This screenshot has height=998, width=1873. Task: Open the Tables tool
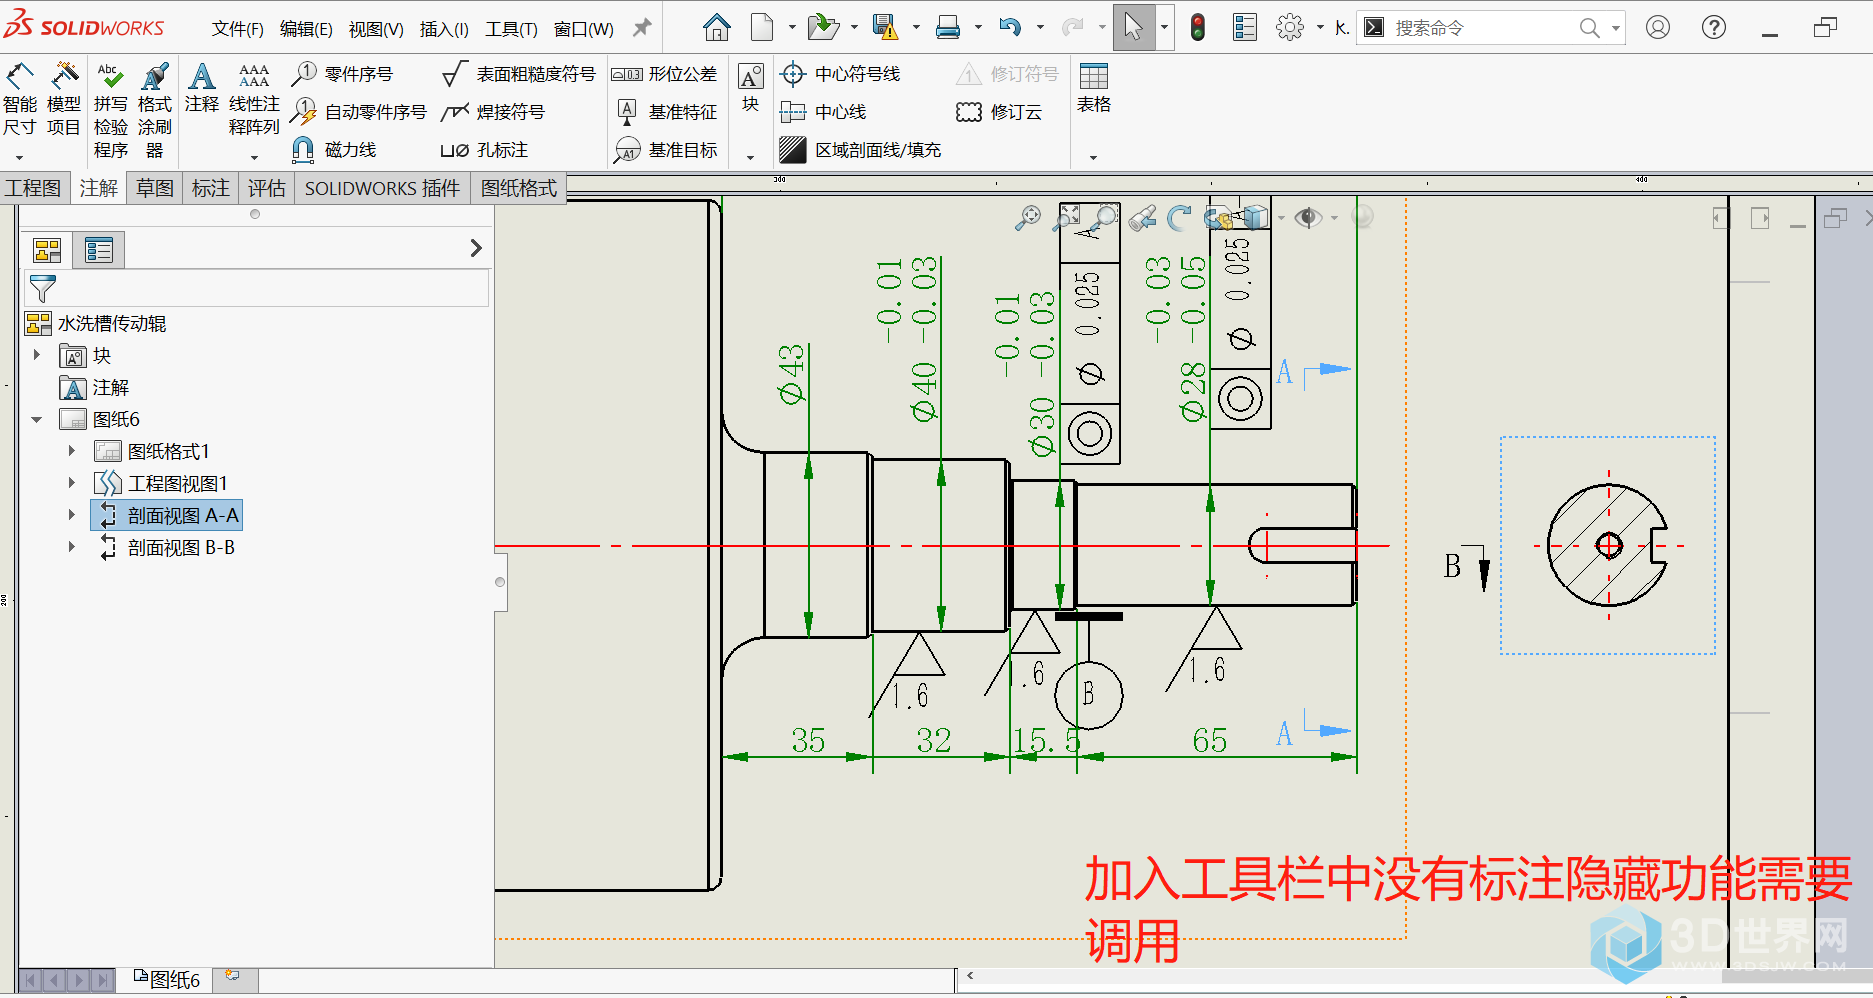tap(1094, 88)
